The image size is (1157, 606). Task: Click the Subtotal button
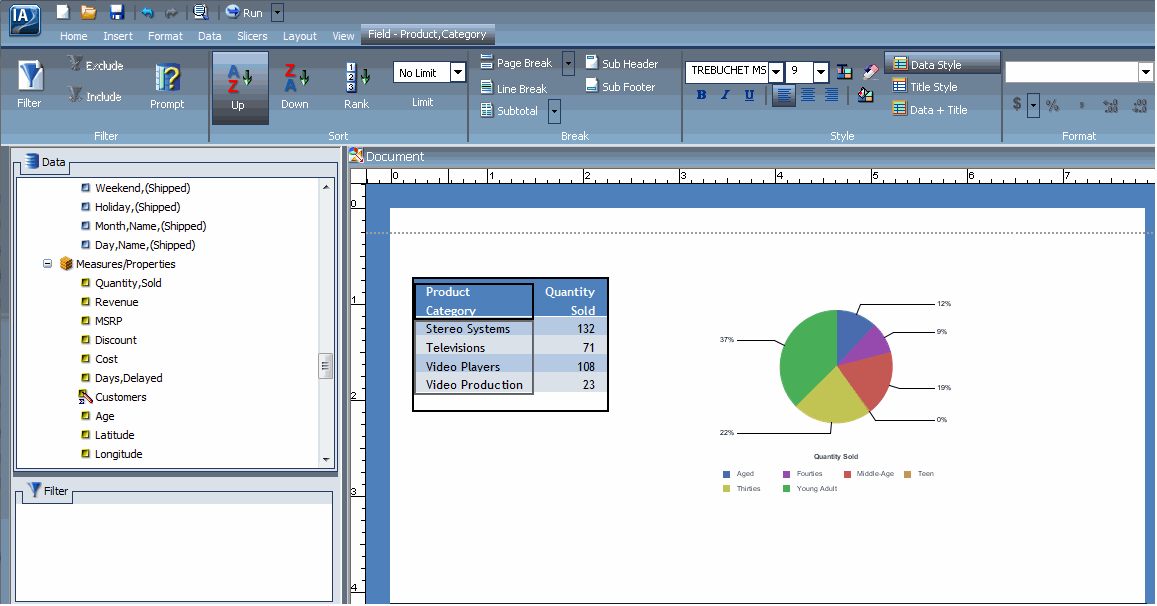pos(509,110)
